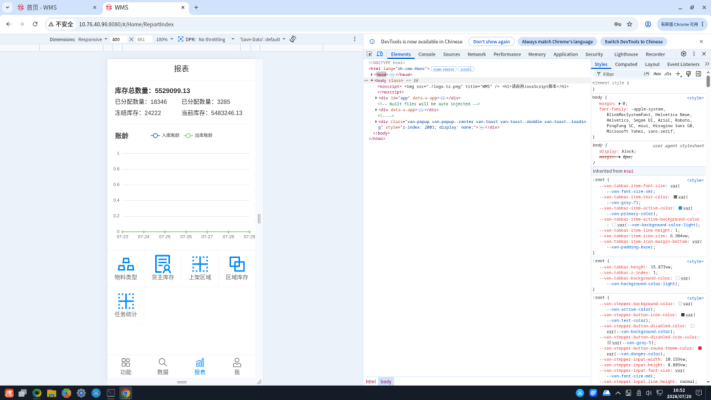This screenshot has height=400, width=712.
Task: Click the DPR device pixel ratio icon
Action: point(181,39)
